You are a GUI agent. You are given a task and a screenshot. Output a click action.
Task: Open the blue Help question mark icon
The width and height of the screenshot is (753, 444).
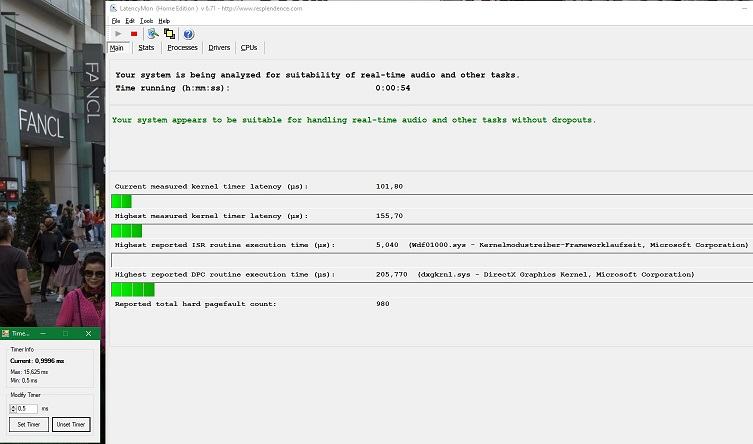(x=188, y=34)
